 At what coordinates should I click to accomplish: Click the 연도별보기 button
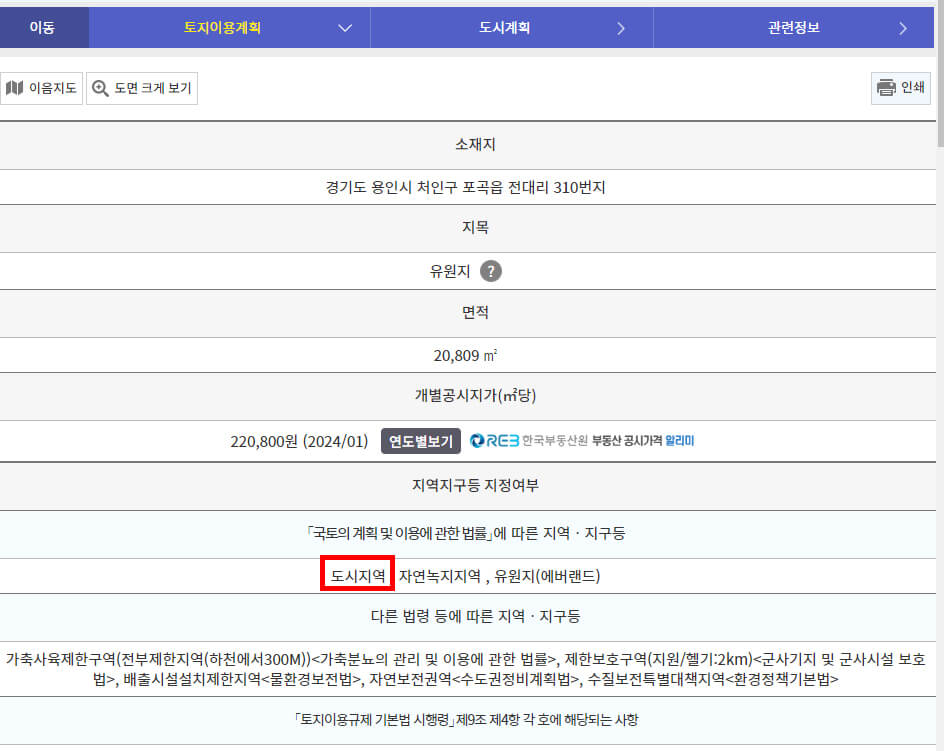[x=421, y=440]
